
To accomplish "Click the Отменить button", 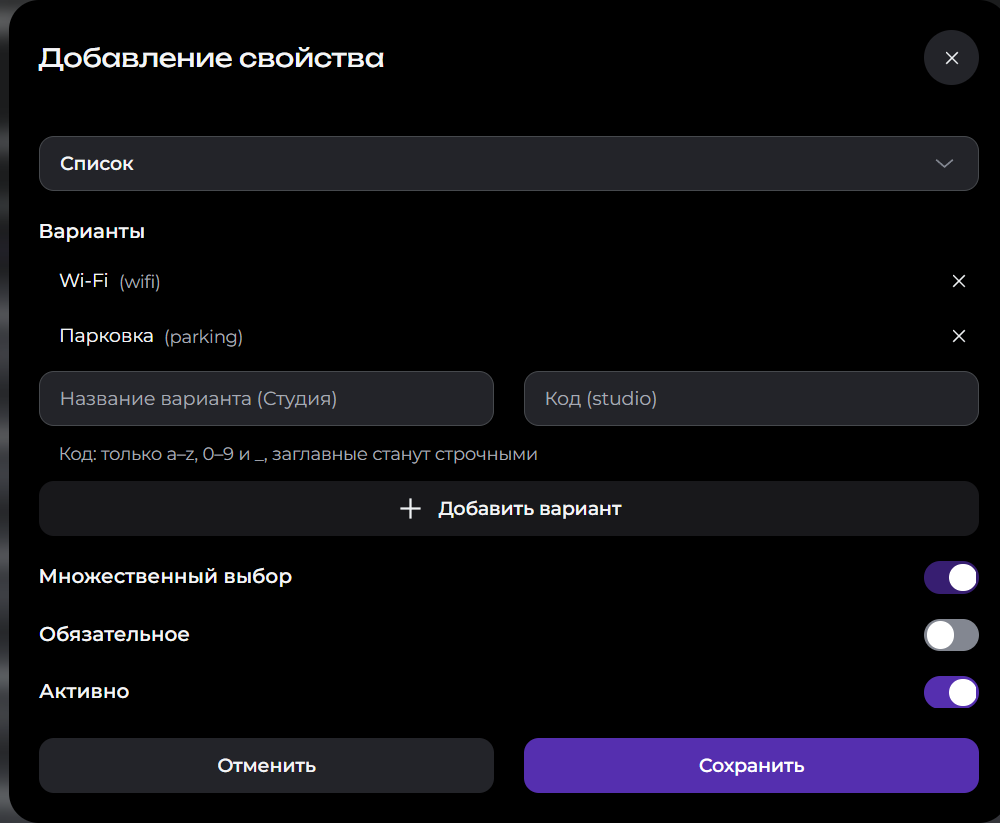I will pos(266,766).
